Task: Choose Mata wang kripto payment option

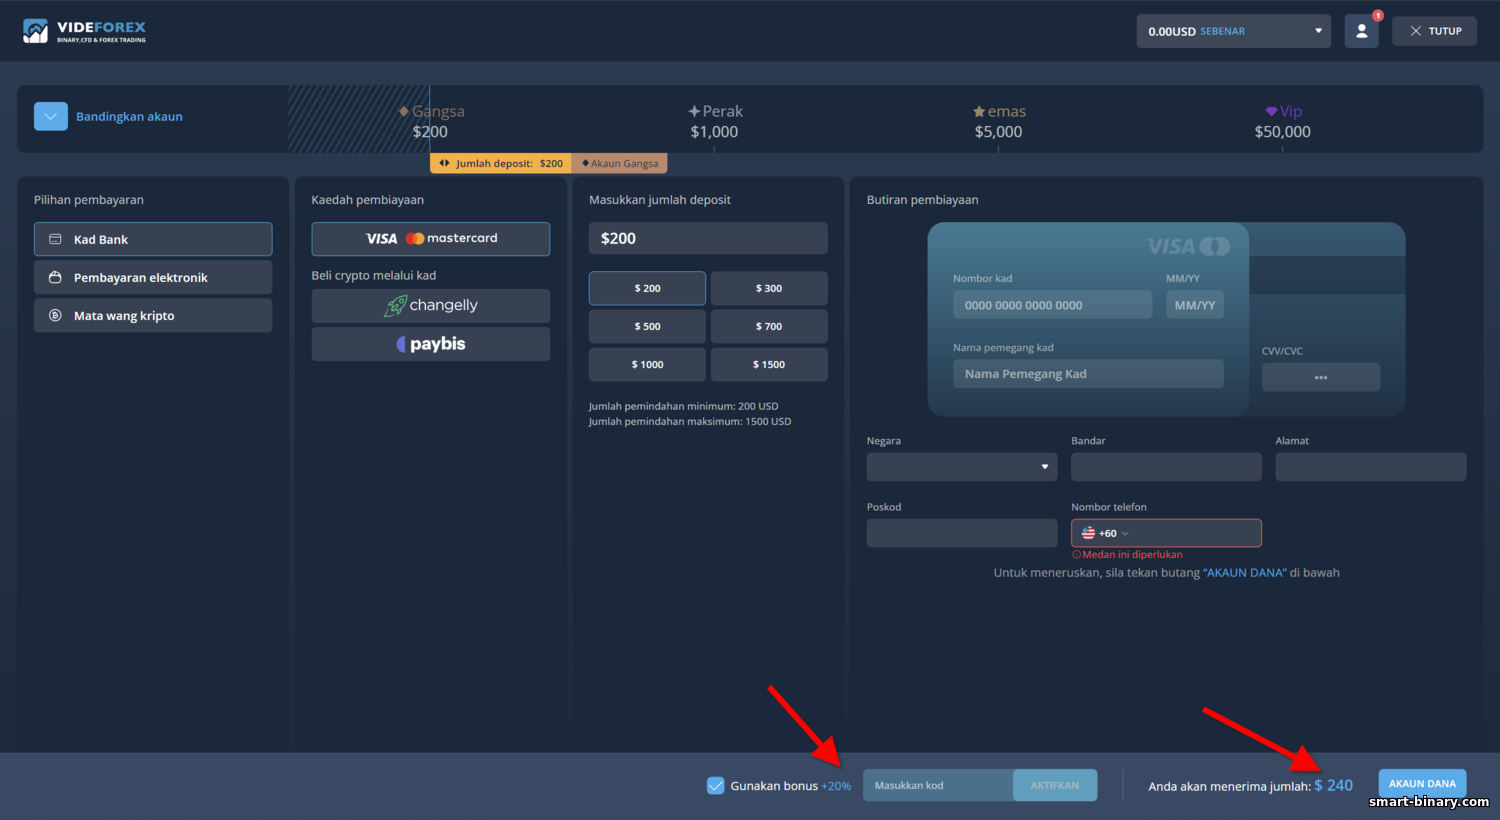Action: coord(153,315)
